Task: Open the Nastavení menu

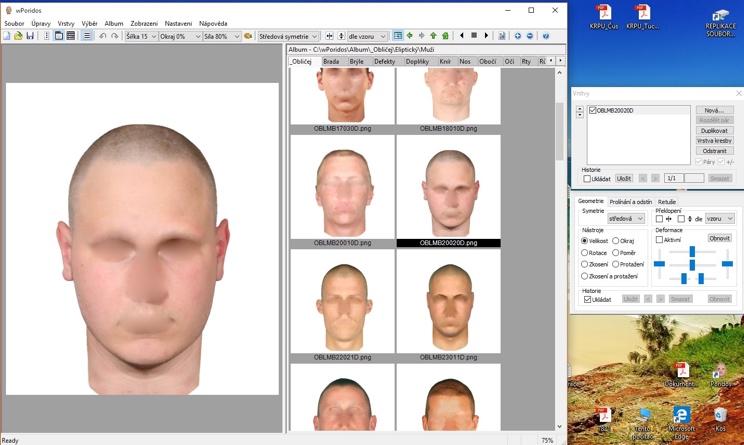Action: pyautogui.click(x=178, y=23)
